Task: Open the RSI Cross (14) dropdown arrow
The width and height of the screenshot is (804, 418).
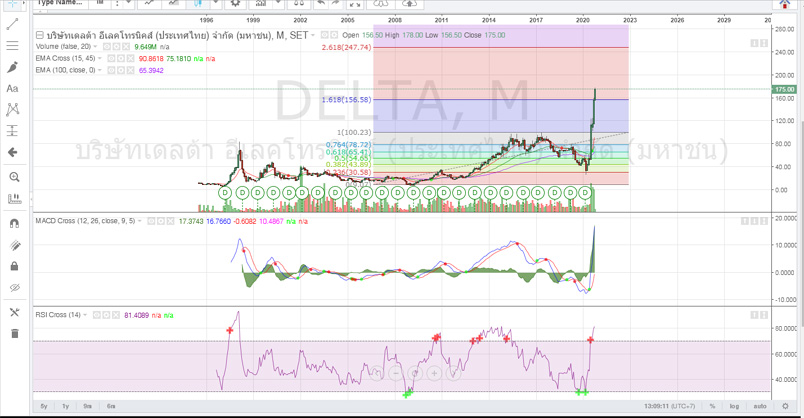Action: pyautogui.click(x=85, y=315)
